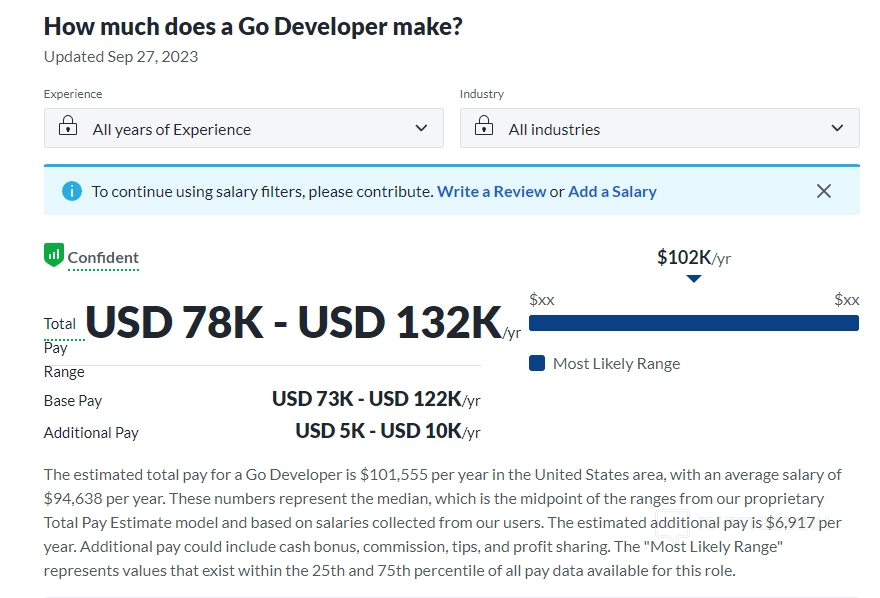Select the Additional Pay row label
880x598 pixels.
[91, 433]
